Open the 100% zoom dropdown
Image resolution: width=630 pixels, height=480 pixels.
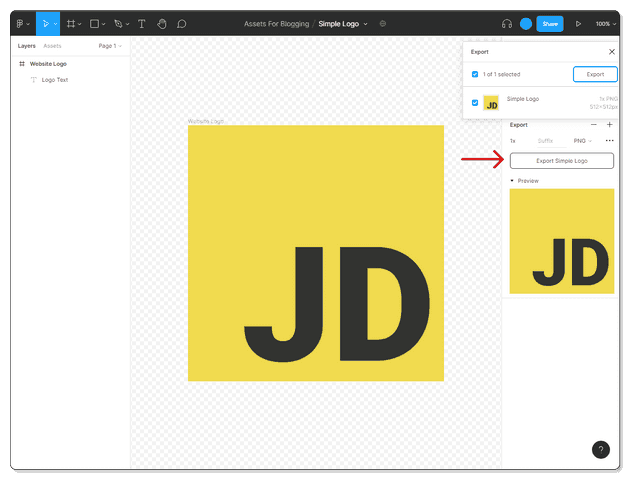(605, 24)
